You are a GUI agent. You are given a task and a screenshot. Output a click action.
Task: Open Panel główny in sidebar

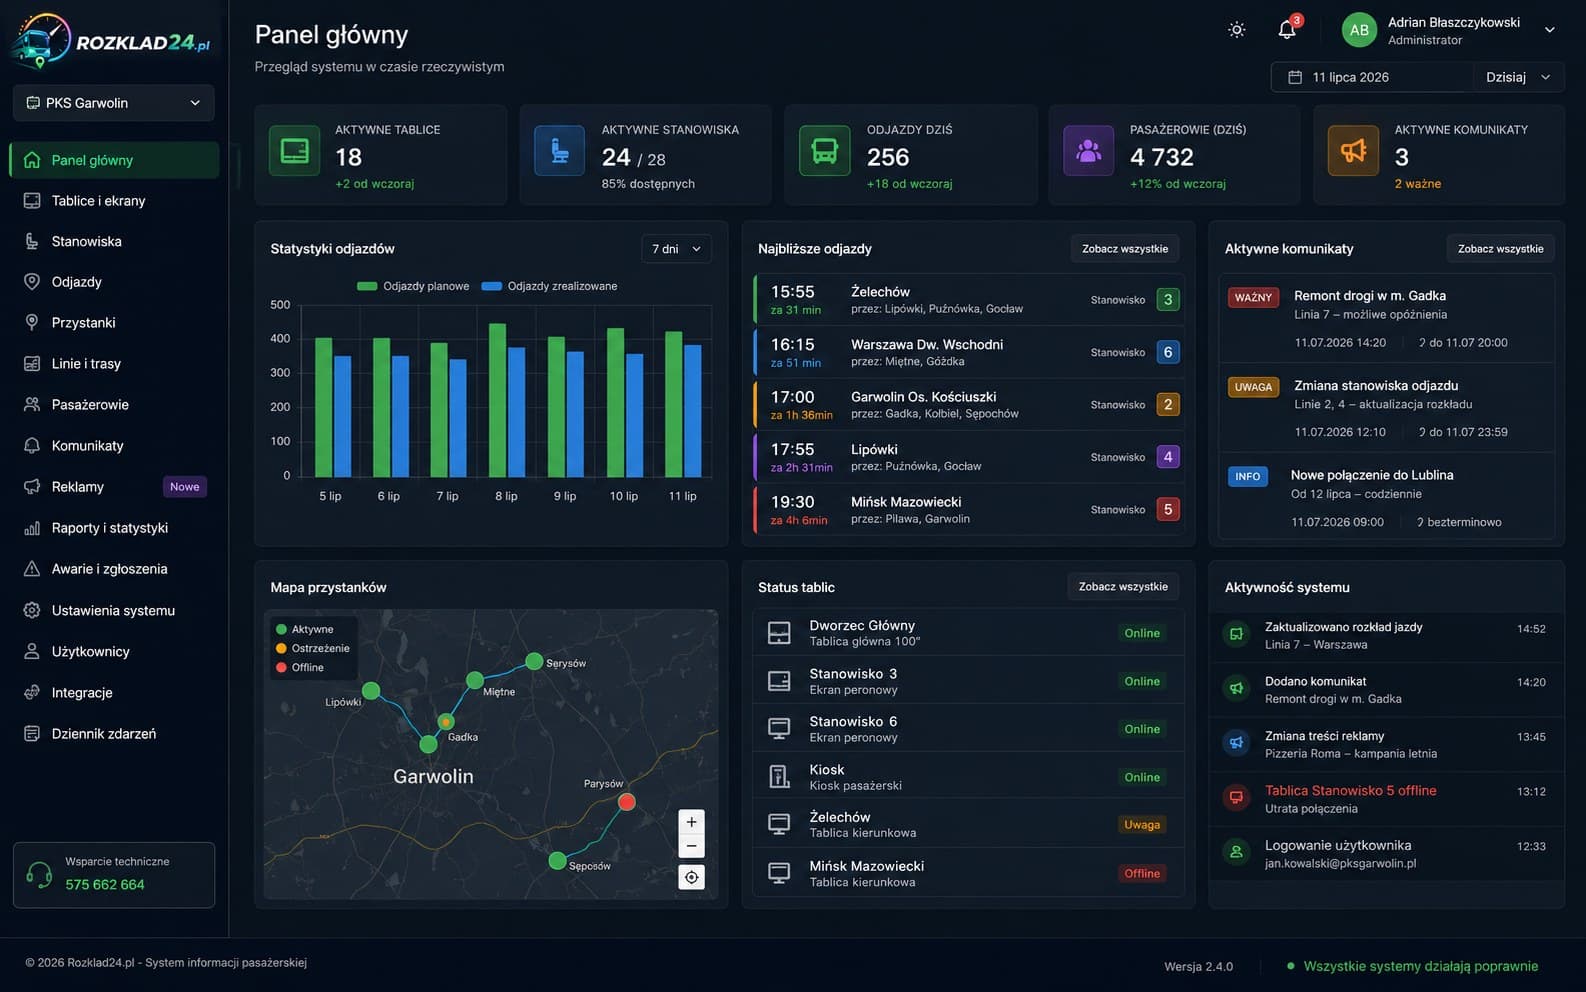114,160
